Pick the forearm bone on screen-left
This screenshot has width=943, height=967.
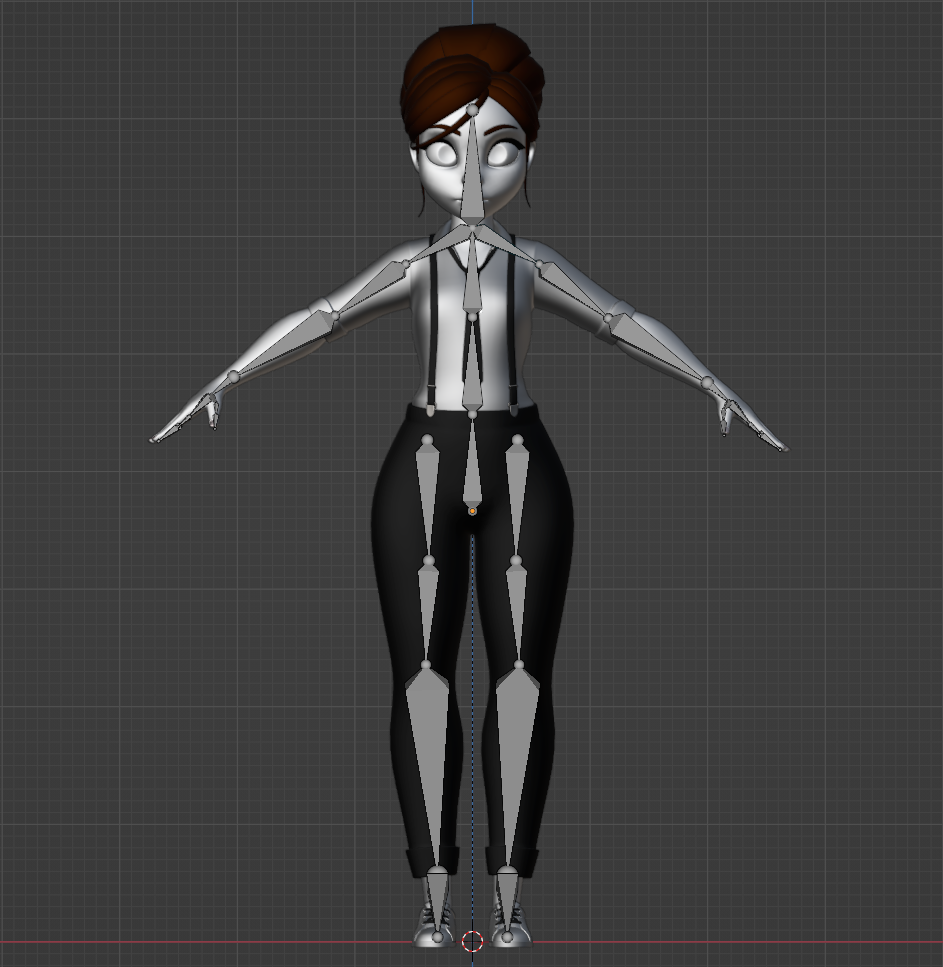coord(286,344)
